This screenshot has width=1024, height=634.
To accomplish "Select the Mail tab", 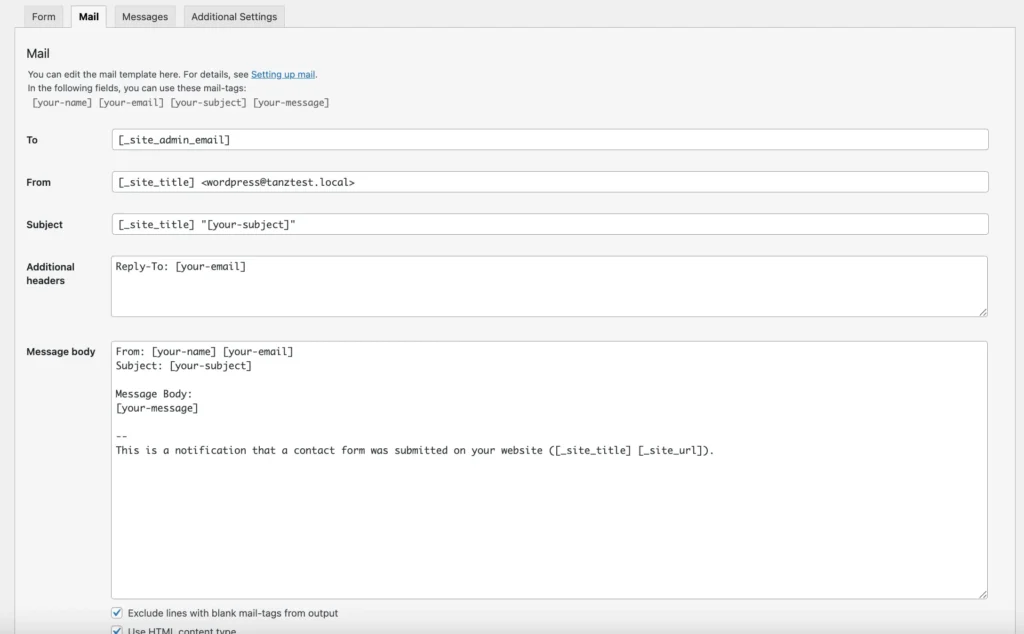I will click(89, 16).
